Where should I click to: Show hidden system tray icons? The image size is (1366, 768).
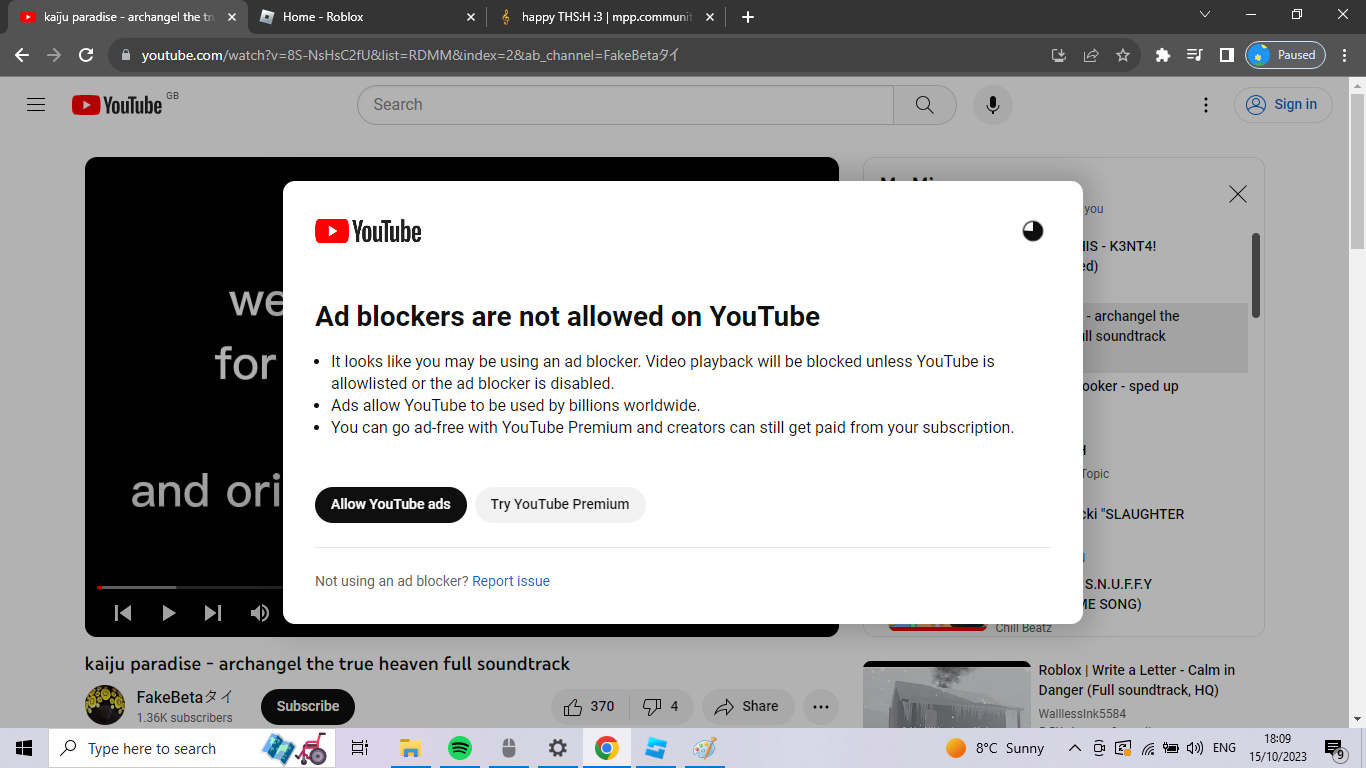1075,748
